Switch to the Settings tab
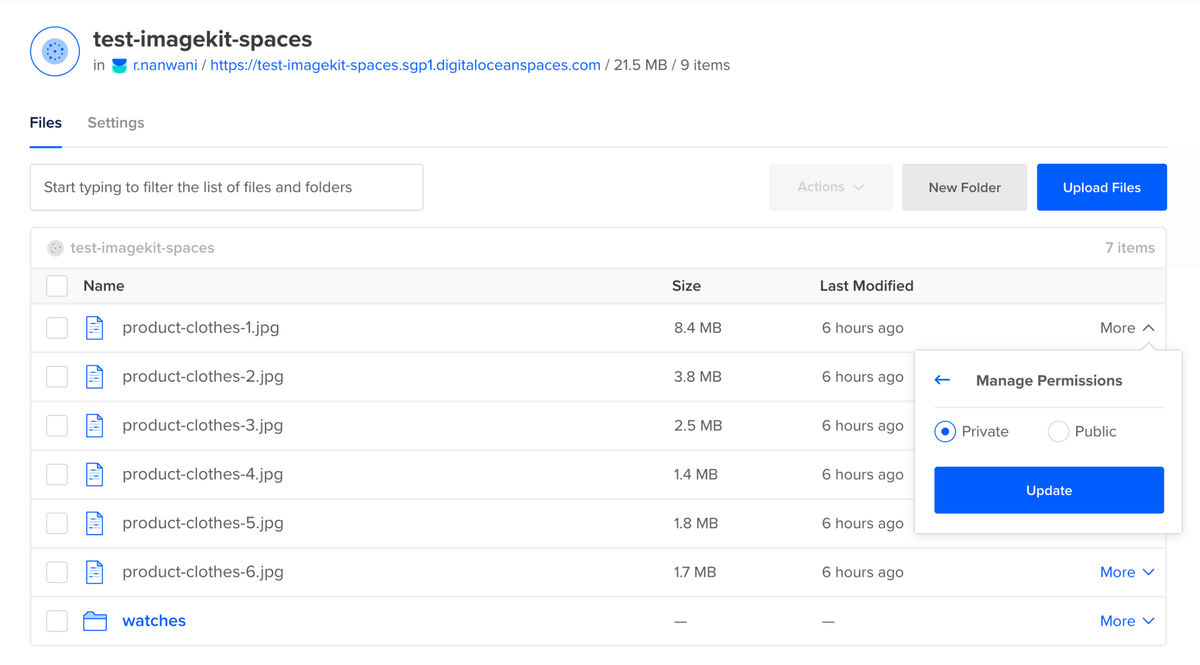Viewport: 1200px width, 665px height. [116, 123]
